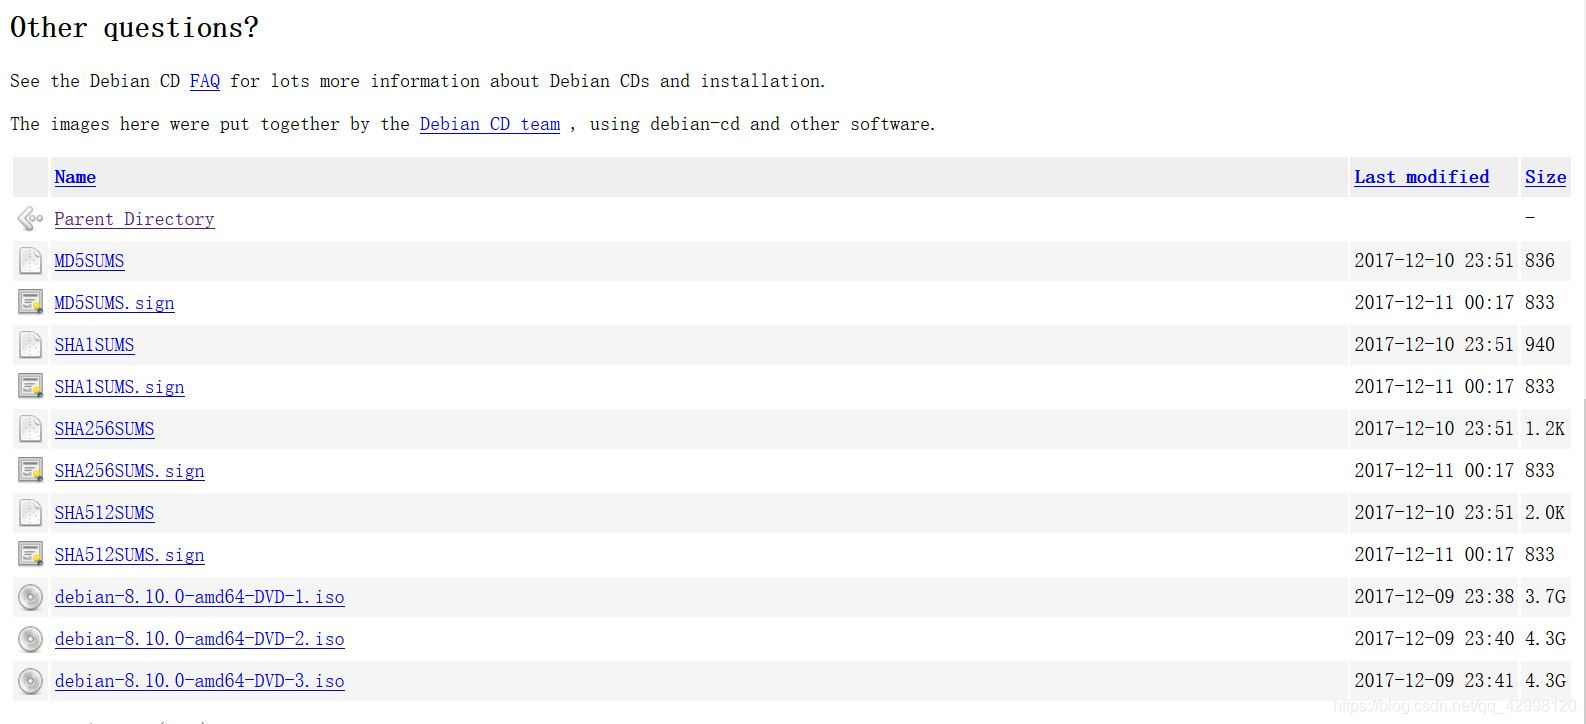Click the signature icon beside SHA256SUMS.sign

(x=30, y=471)
